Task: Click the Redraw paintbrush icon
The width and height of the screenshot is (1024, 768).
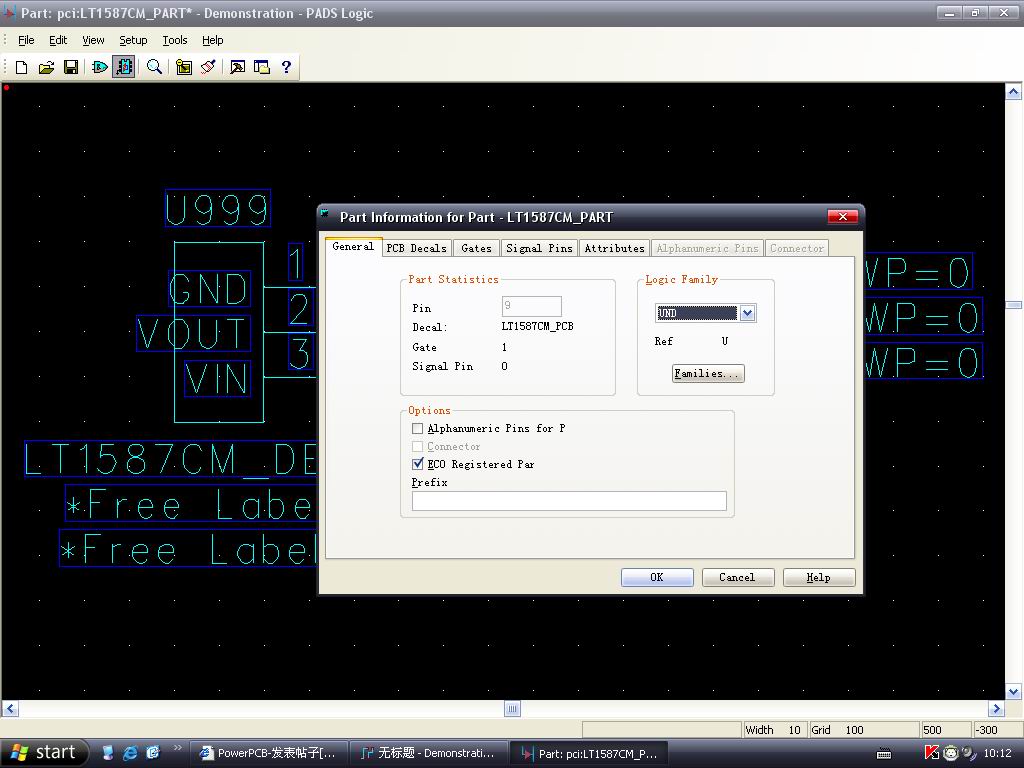Action: [208, 67]
